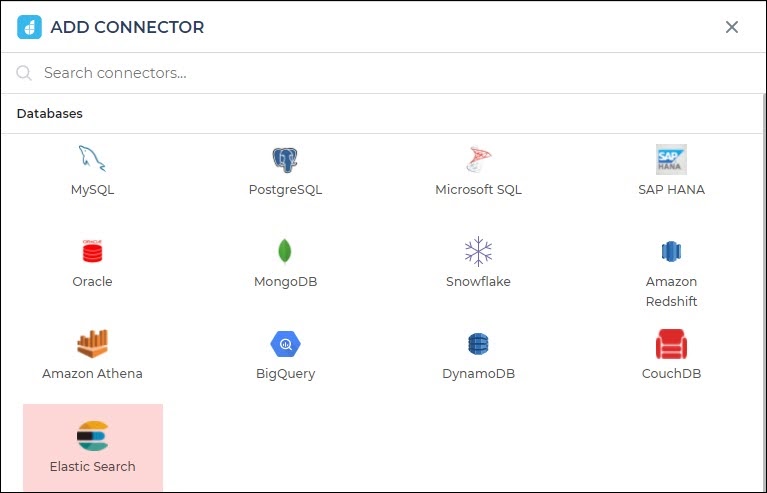Select the CouchDB red couch icon
The image size is (767, 493).
[x=671, y=344]
